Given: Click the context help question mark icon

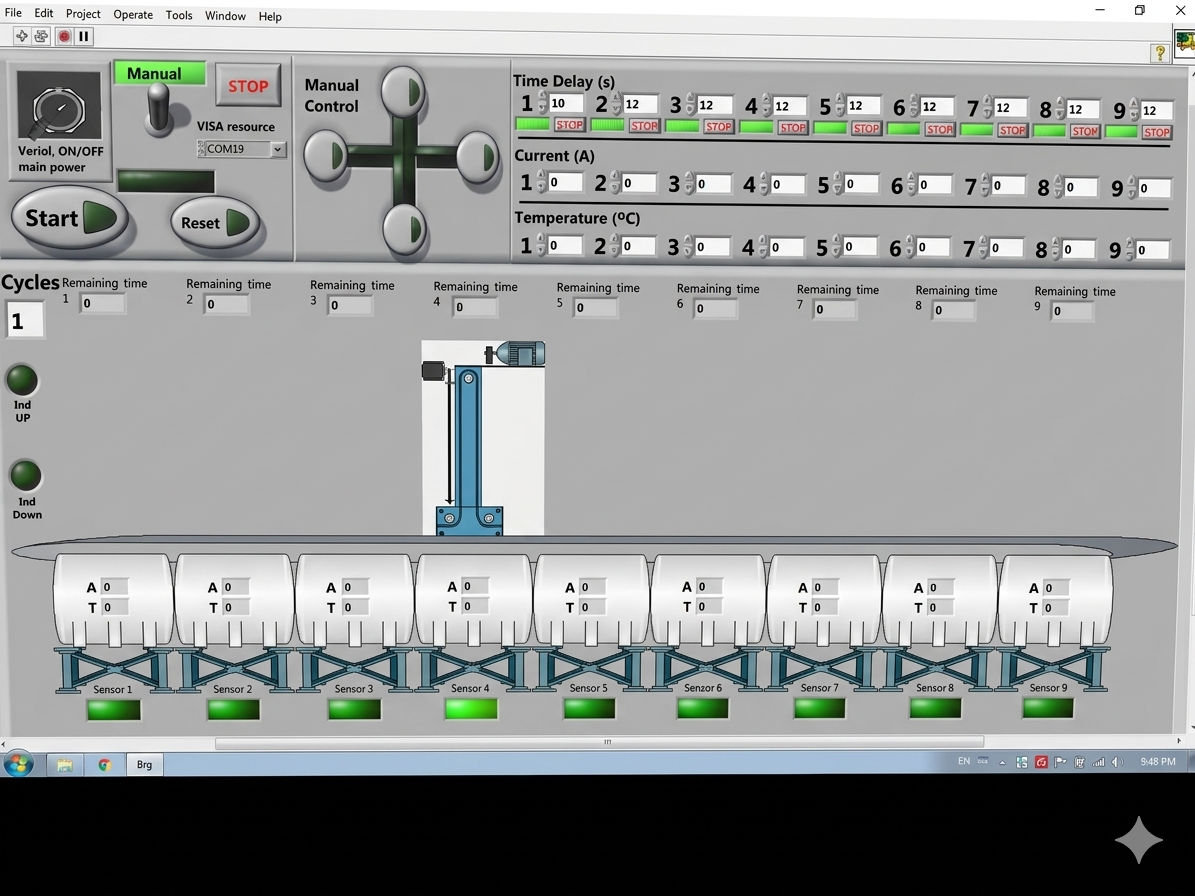Looking at the screenshot, I should click(1160, 53).
